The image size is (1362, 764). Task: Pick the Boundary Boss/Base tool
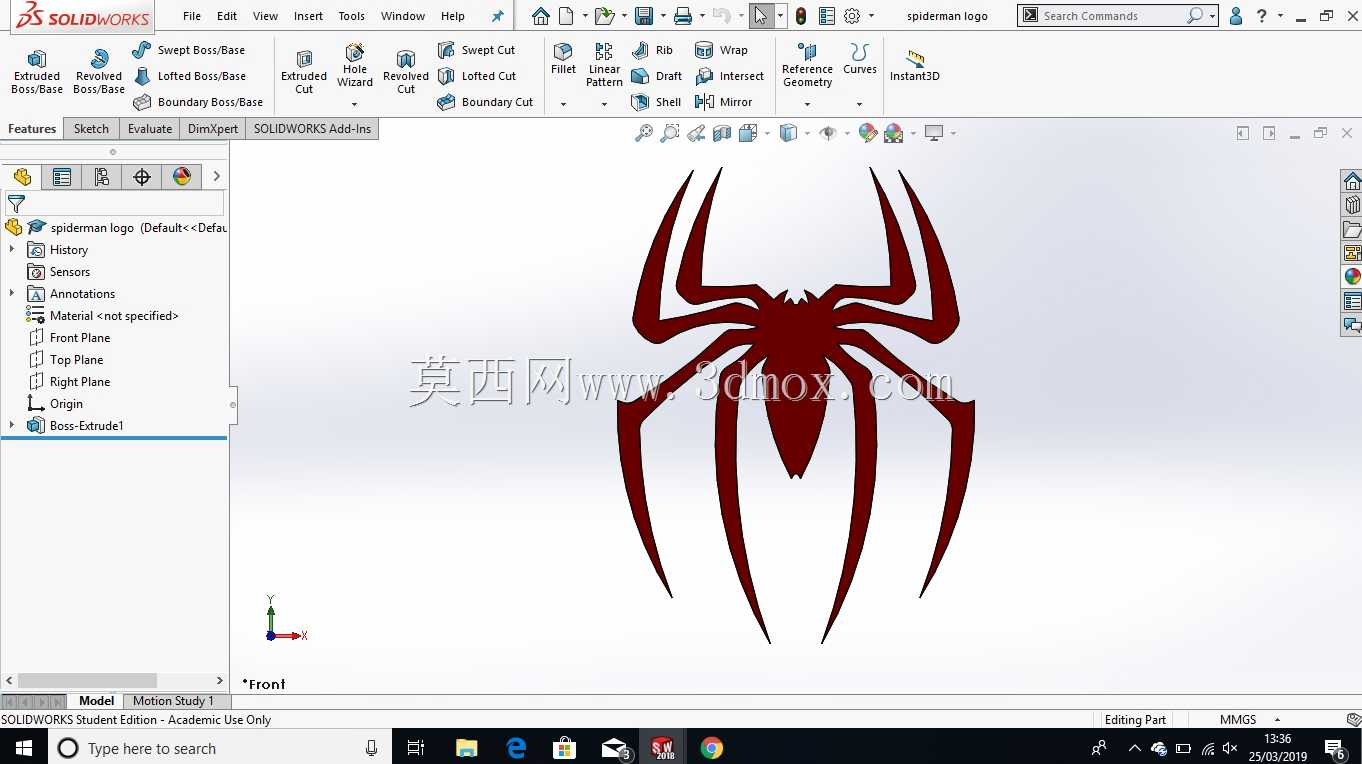198,102
